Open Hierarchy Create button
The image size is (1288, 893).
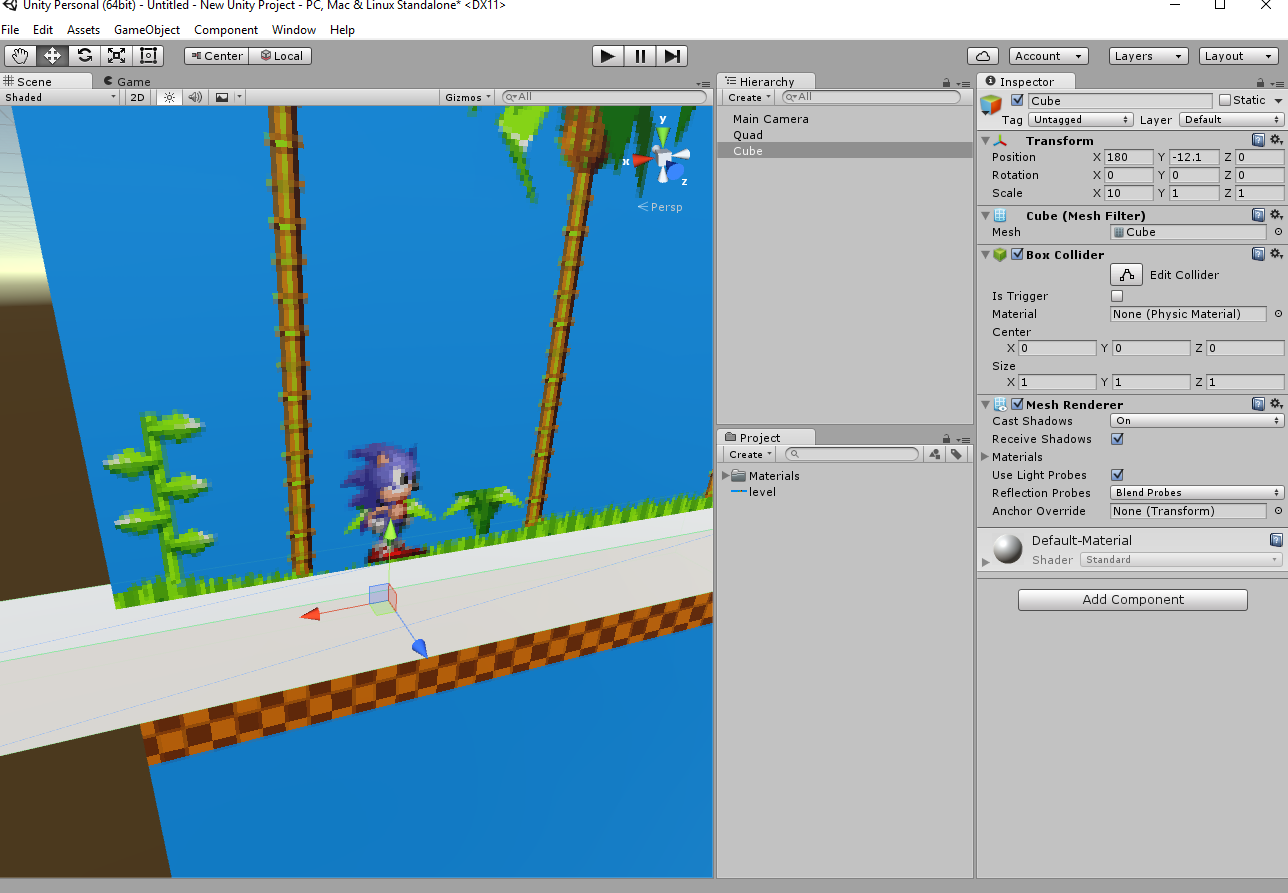750,97
